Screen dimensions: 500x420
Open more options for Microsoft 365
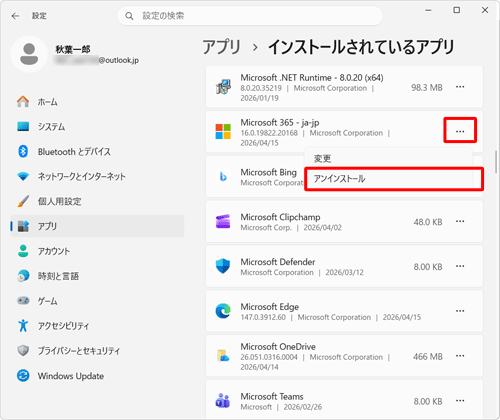(x=460, y=131)
